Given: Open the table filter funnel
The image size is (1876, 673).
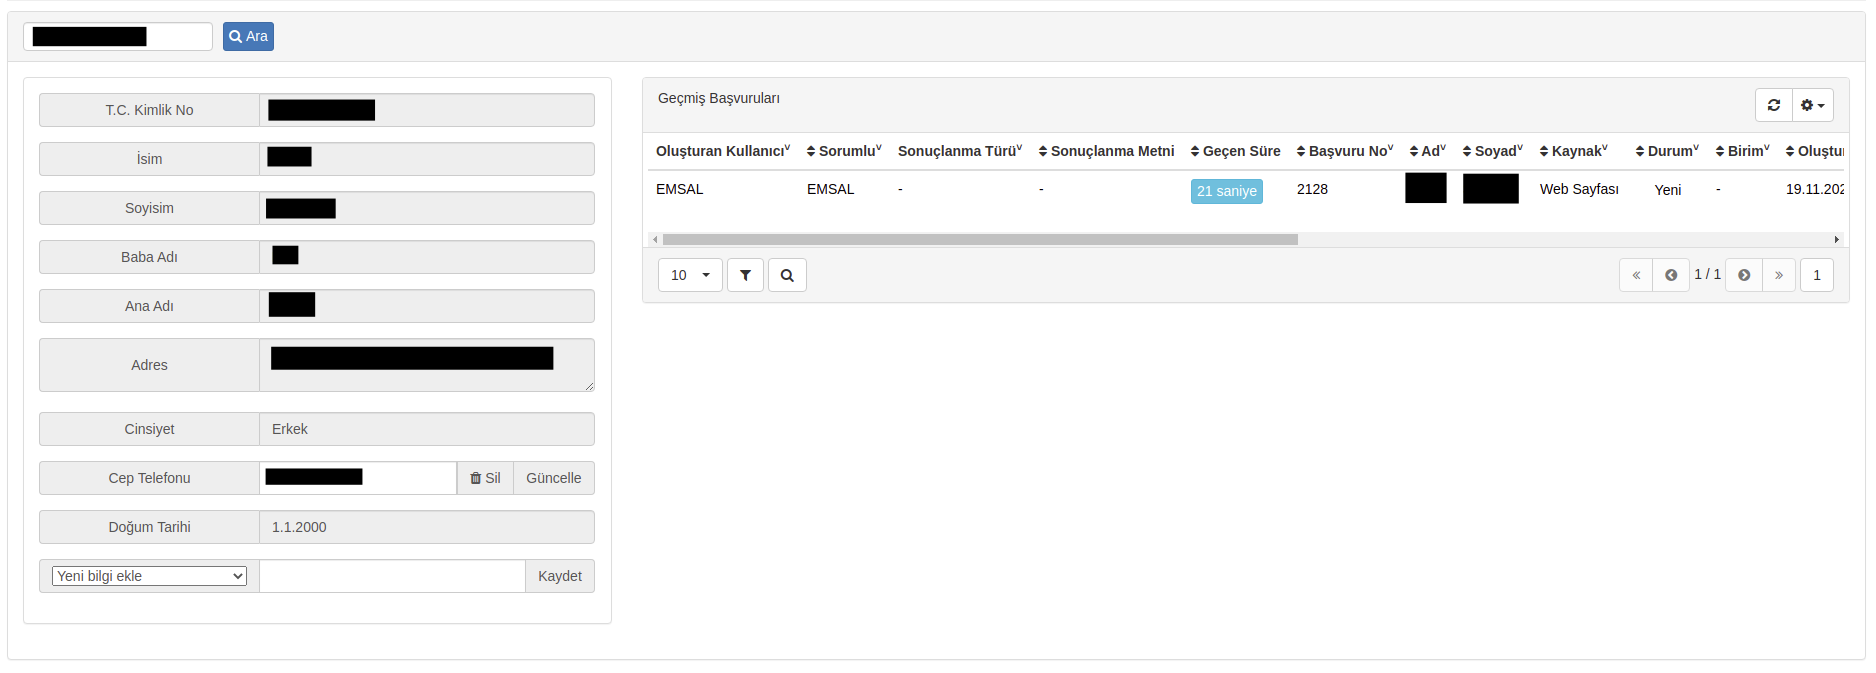Looking at the screenshot, I should [745, 275].
